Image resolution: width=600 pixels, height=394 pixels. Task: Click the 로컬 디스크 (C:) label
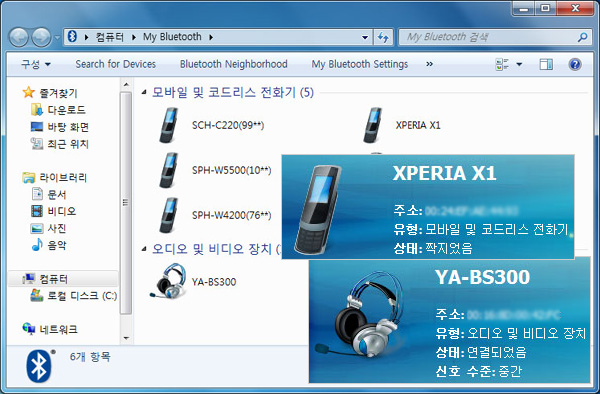pos(82,296)
